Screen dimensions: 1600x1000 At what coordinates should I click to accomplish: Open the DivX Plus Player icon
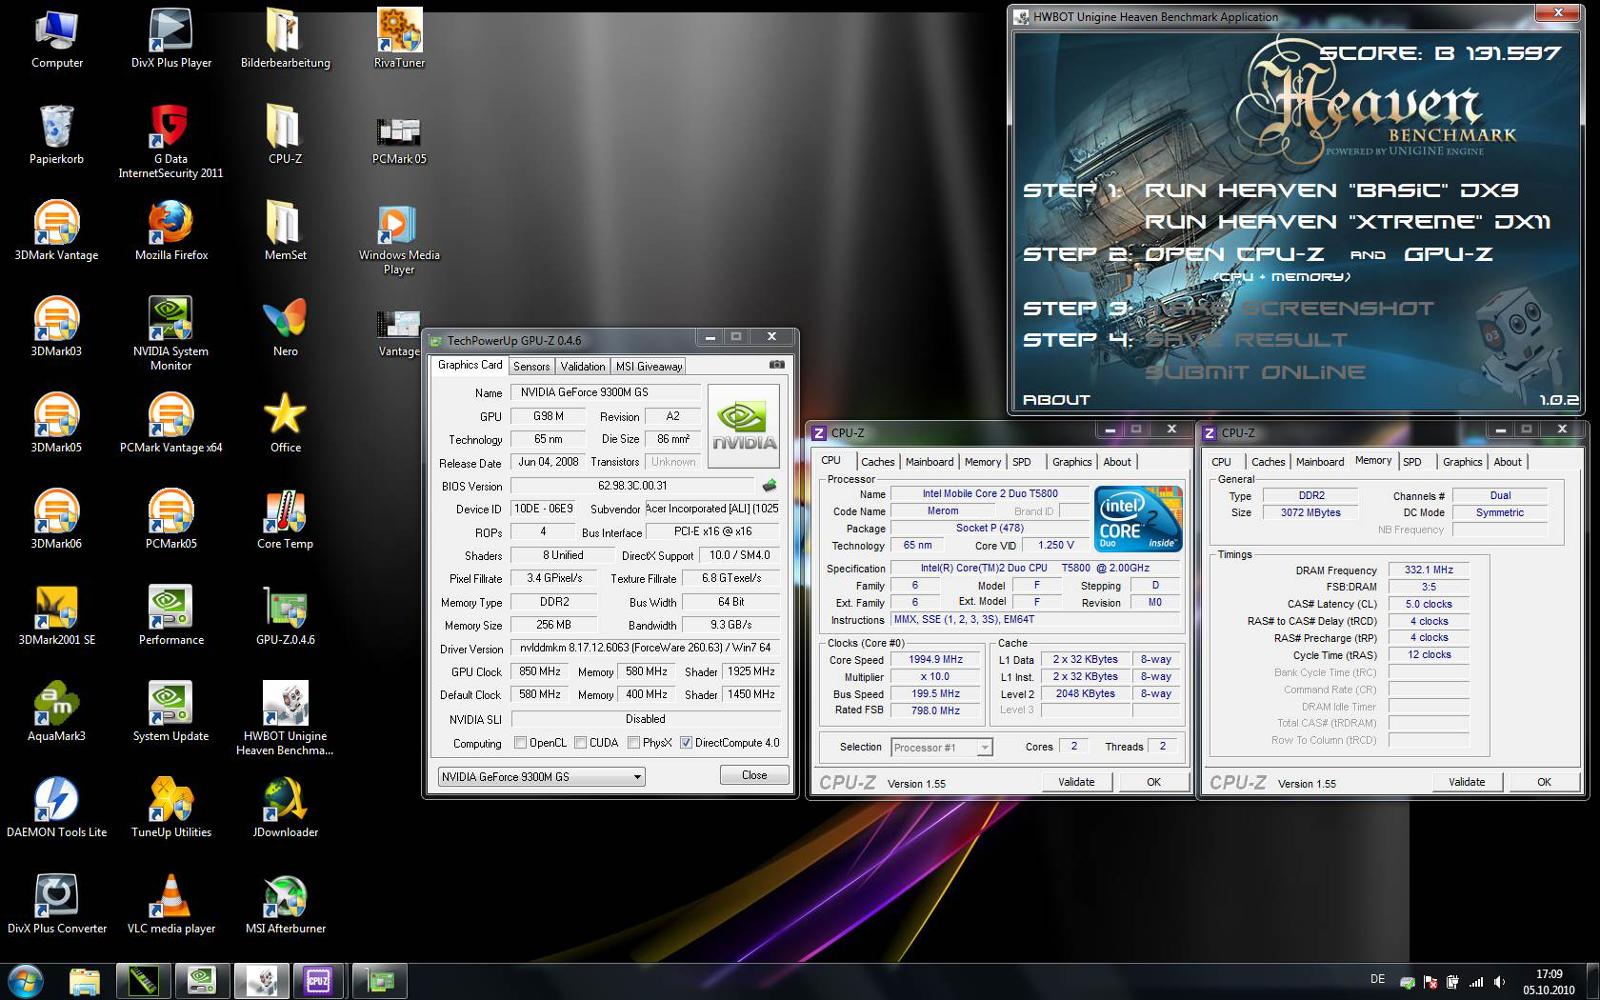pos(171,38)
